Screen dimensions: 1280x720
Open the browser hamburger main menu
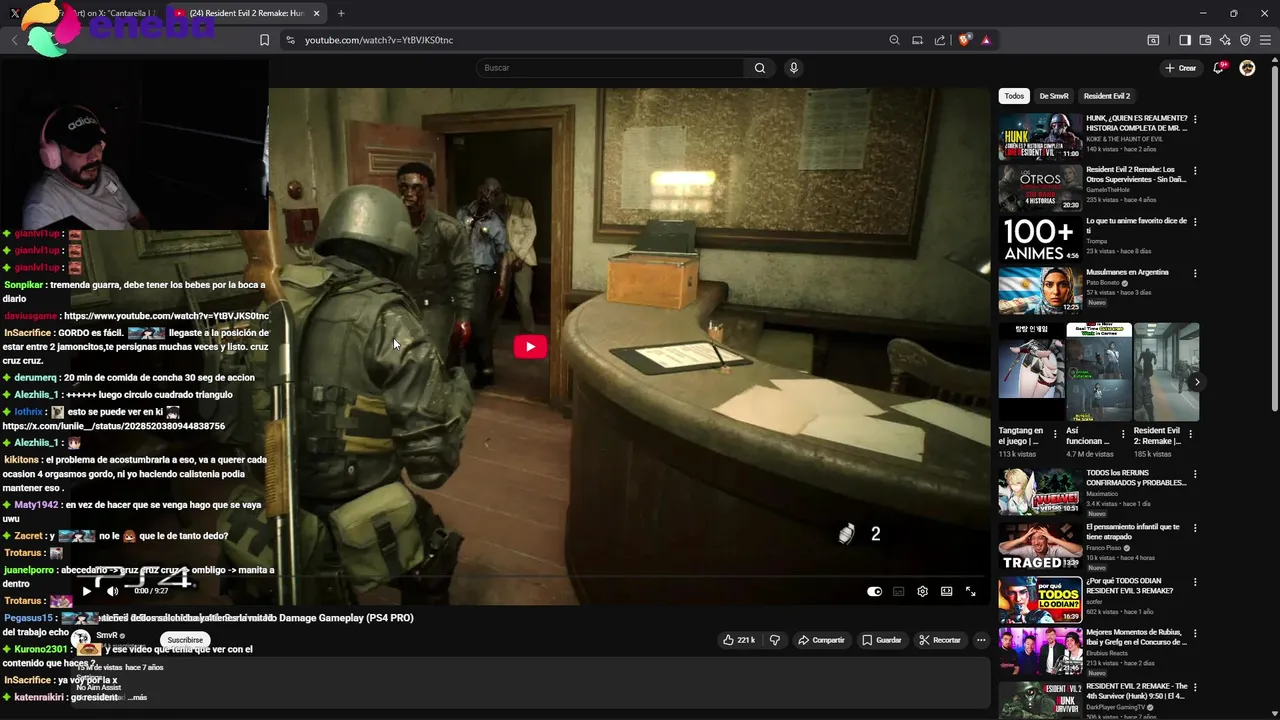click(1265, 40)
